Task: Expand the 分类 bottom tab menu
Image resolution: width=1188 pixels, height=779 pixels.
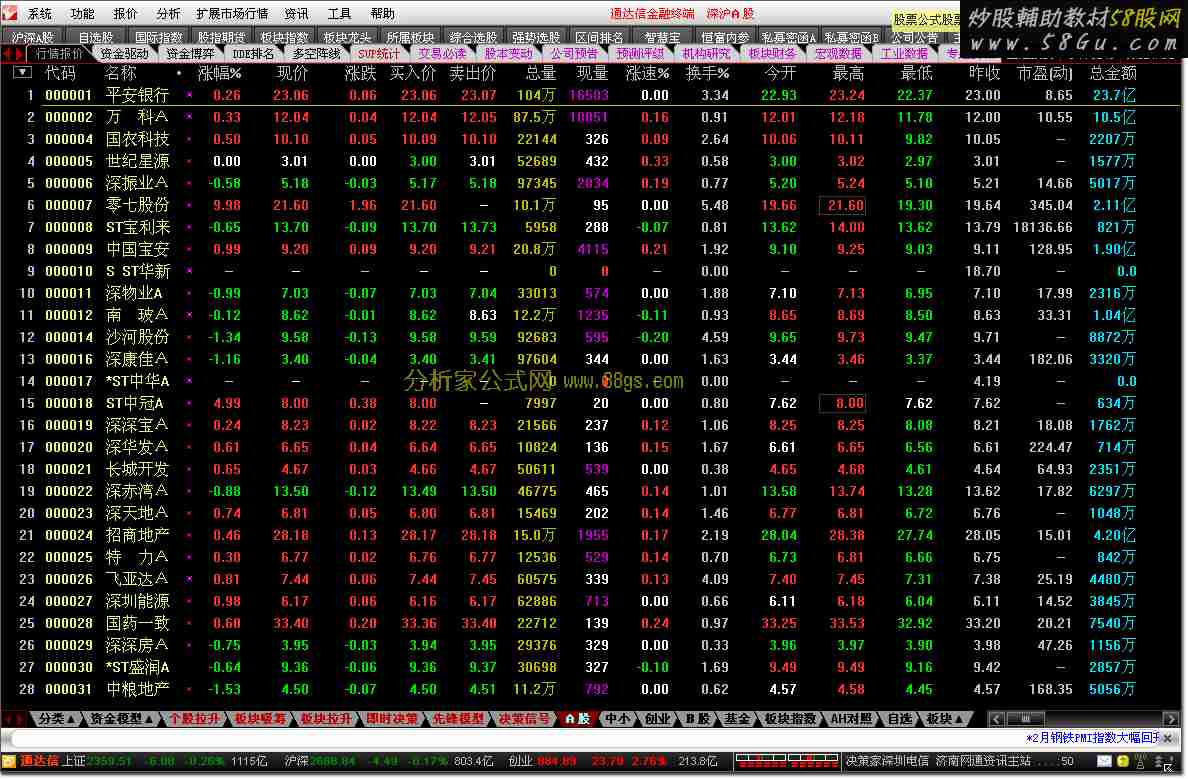Action: click(x=56, y=718)
